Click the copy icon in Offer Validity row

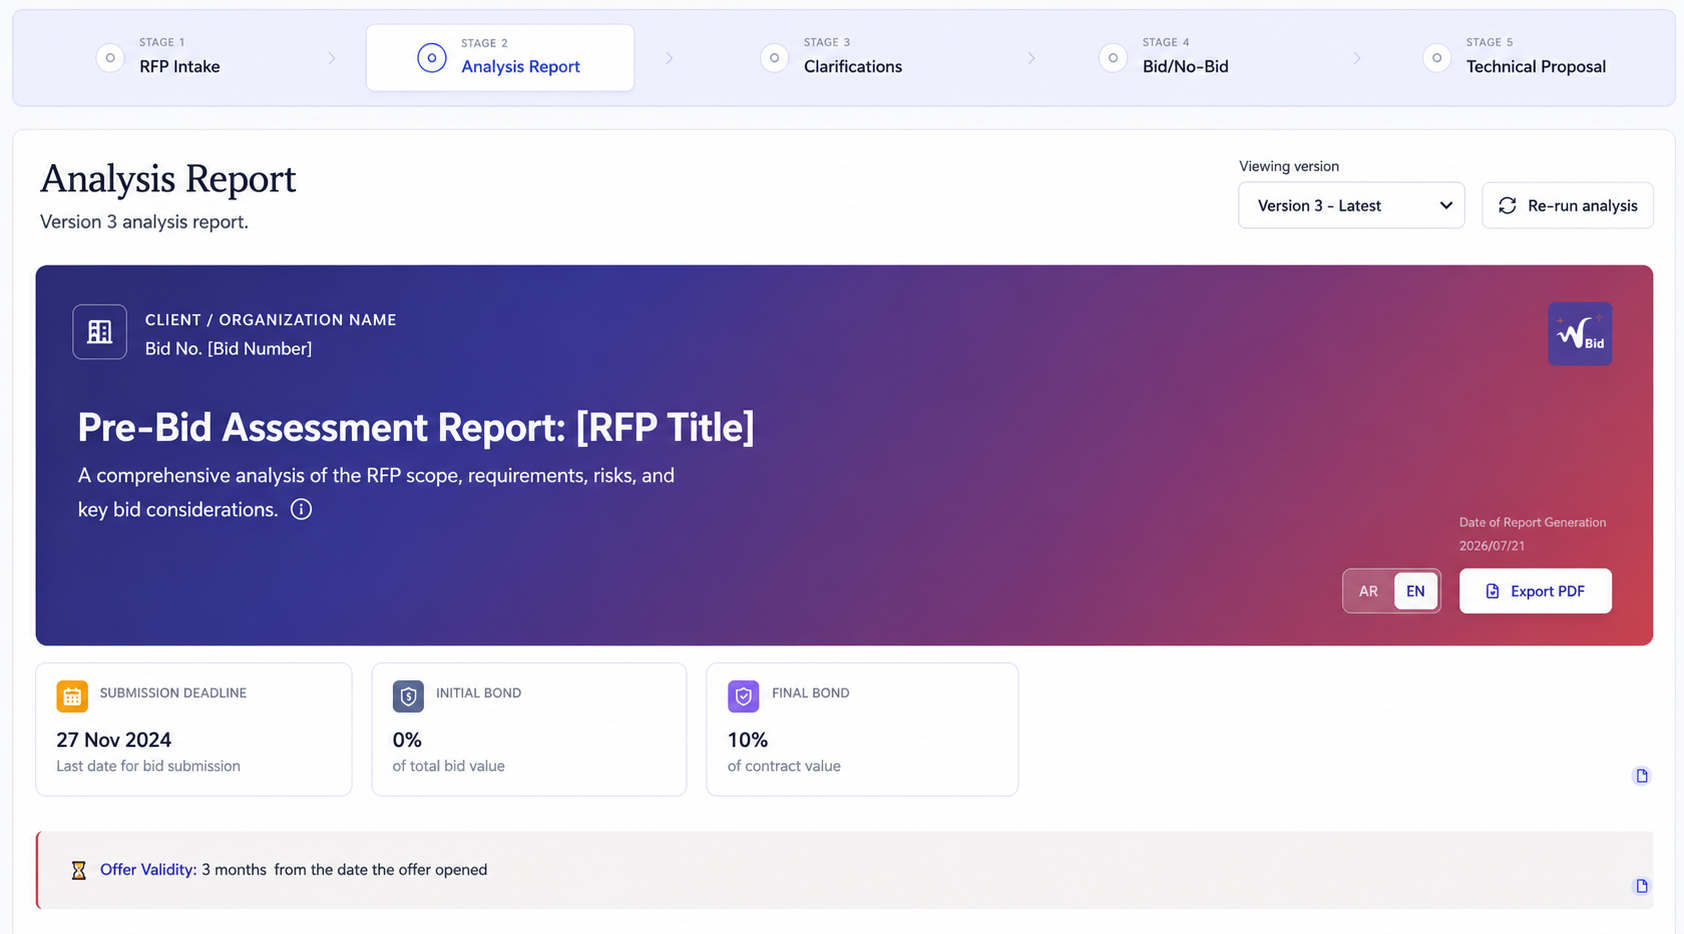tap(1641, 886)
